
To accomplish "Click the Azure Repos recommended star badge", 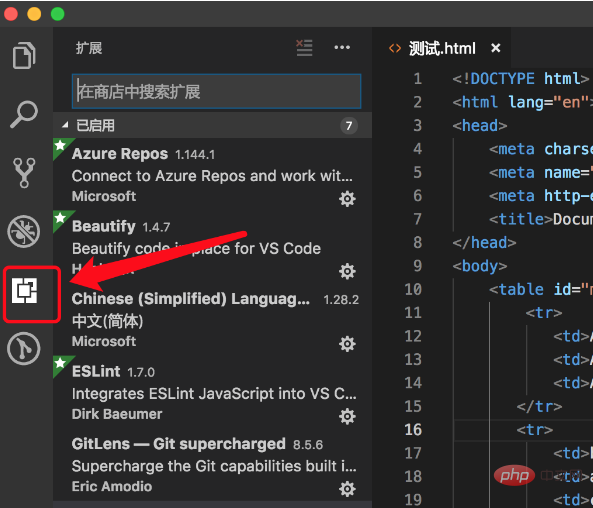I will (61, 145).
